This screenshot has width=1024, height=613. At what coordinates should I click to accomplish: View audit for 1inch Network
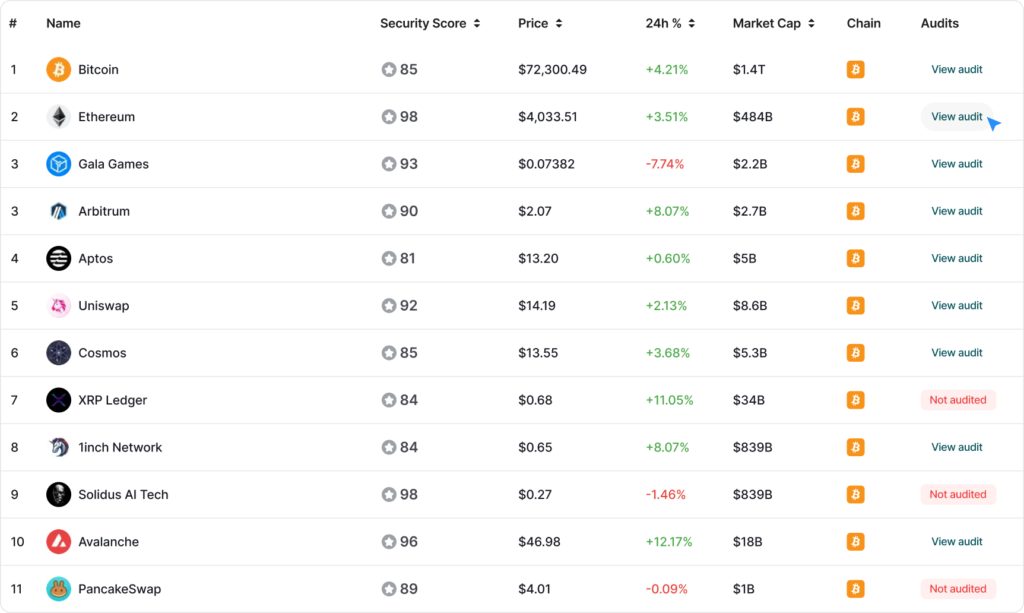pos(957,447)
